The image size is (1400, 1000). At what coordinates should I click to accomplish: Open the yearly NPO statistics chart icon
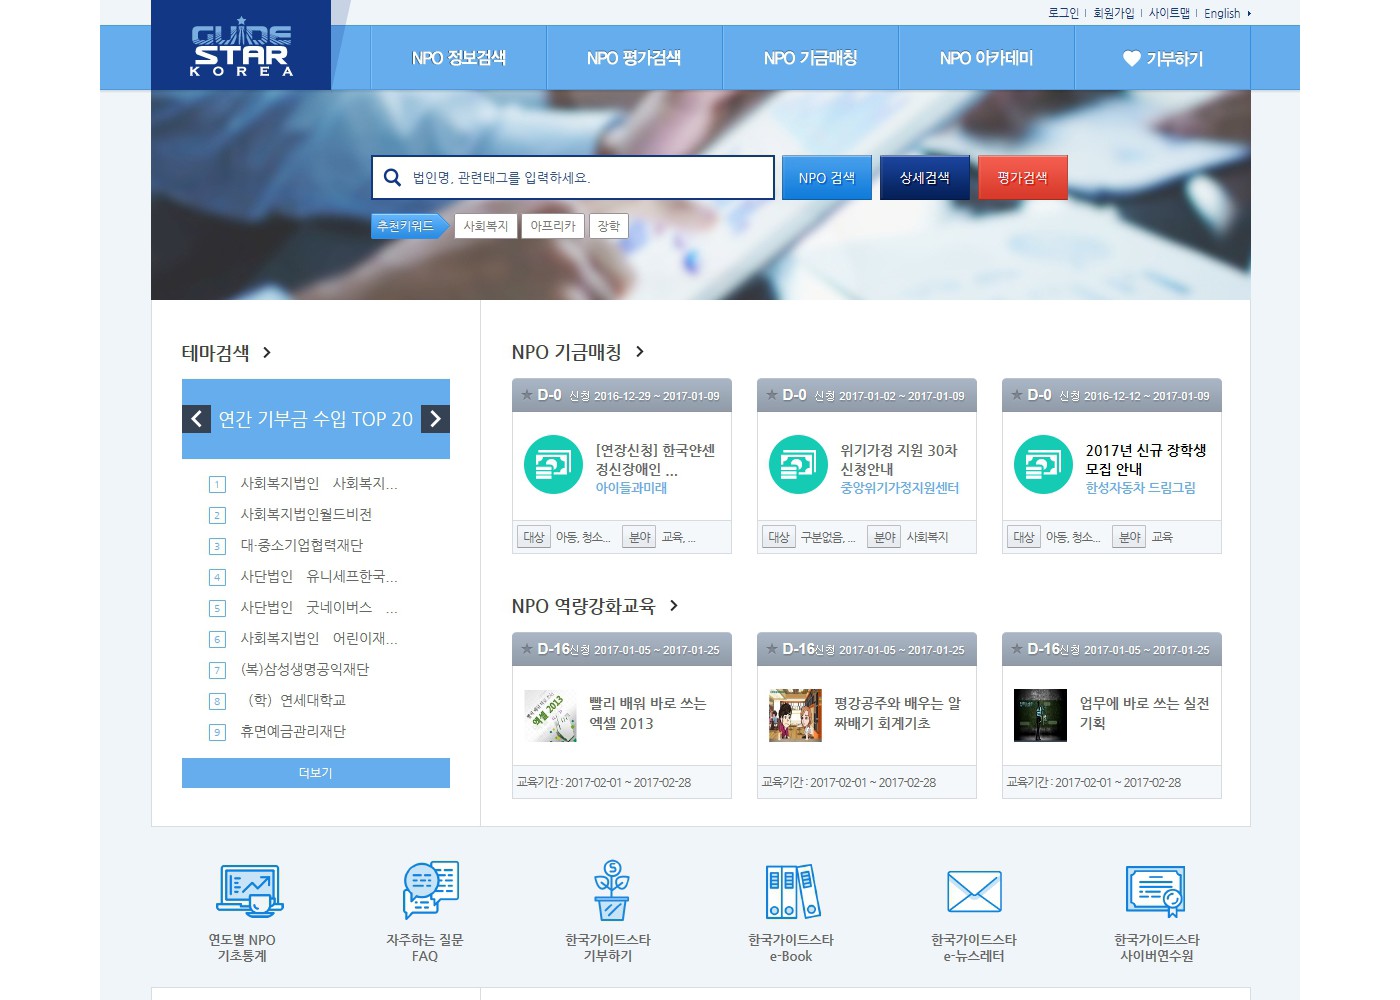249,891
